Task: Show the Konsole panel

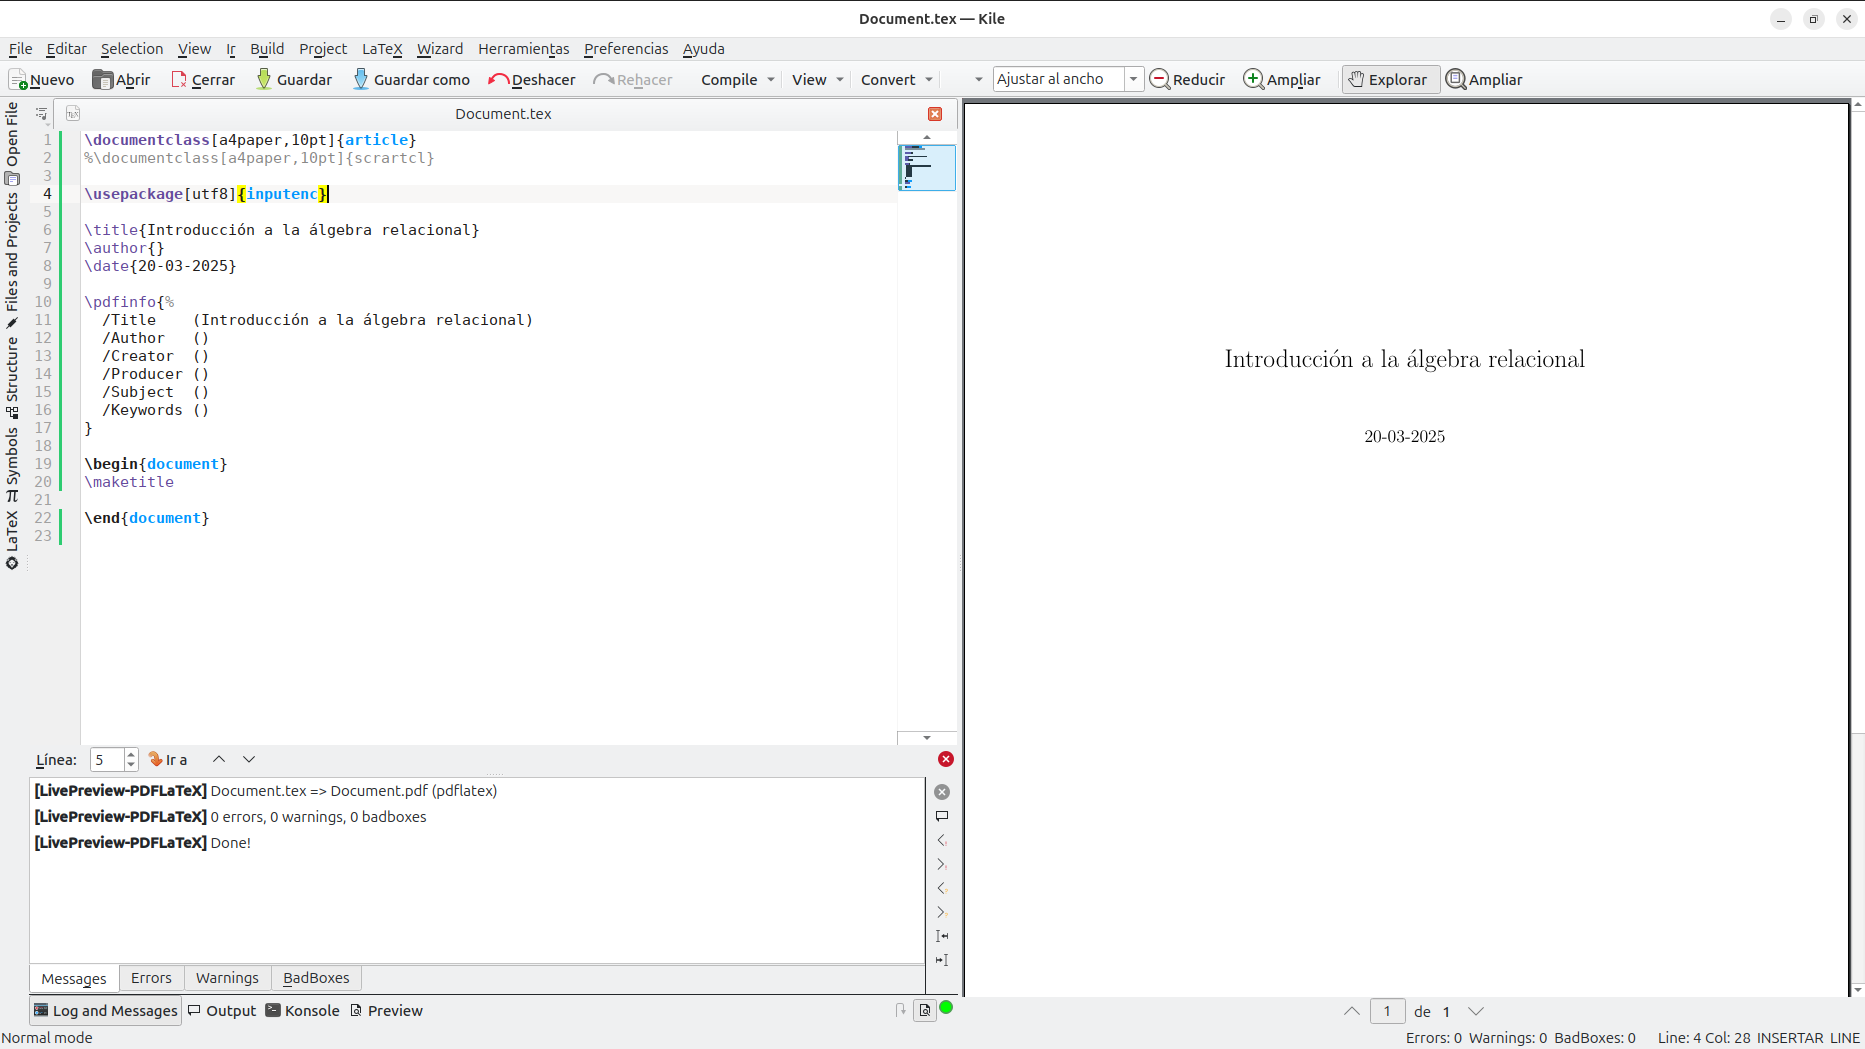Action: [x=303, y=1011]
